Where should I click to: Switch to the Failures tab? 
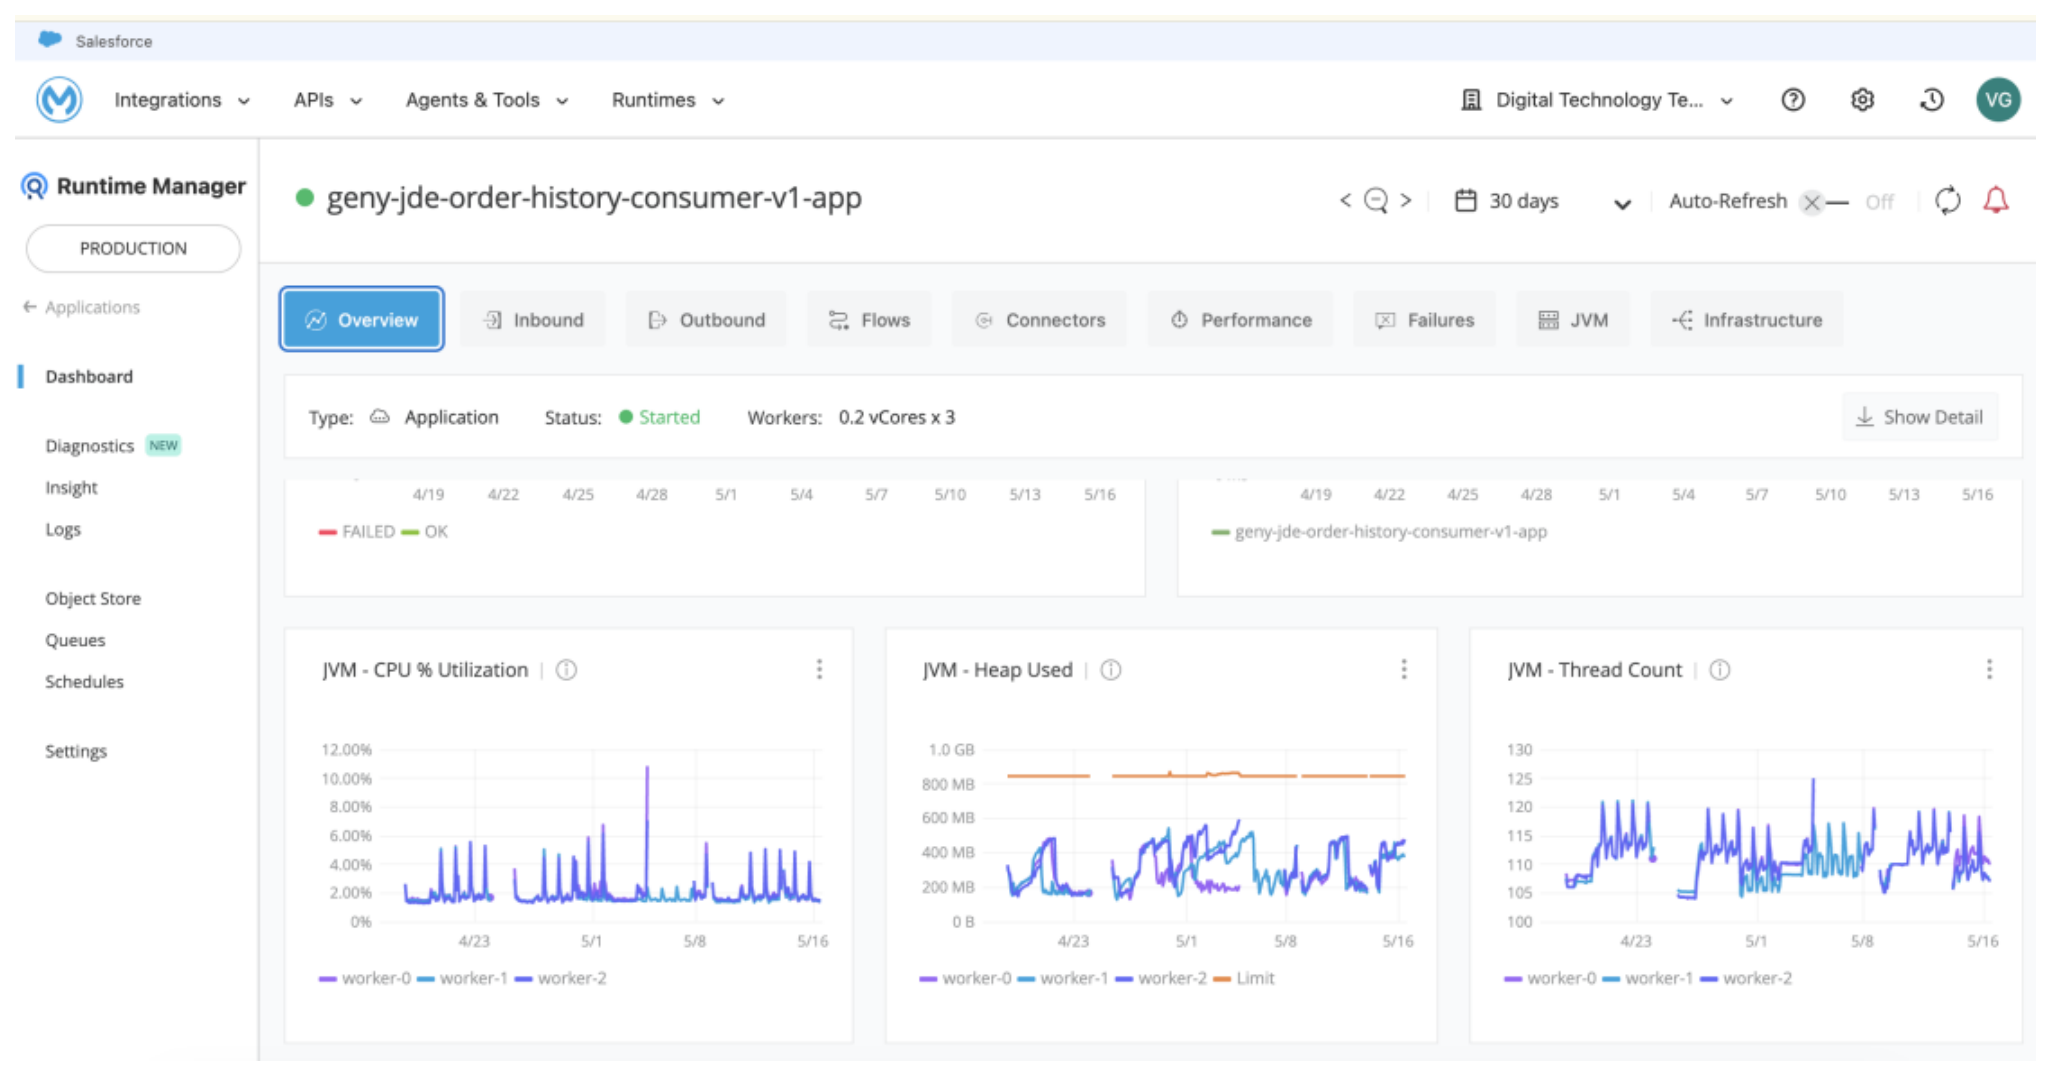coord(1424,320)
